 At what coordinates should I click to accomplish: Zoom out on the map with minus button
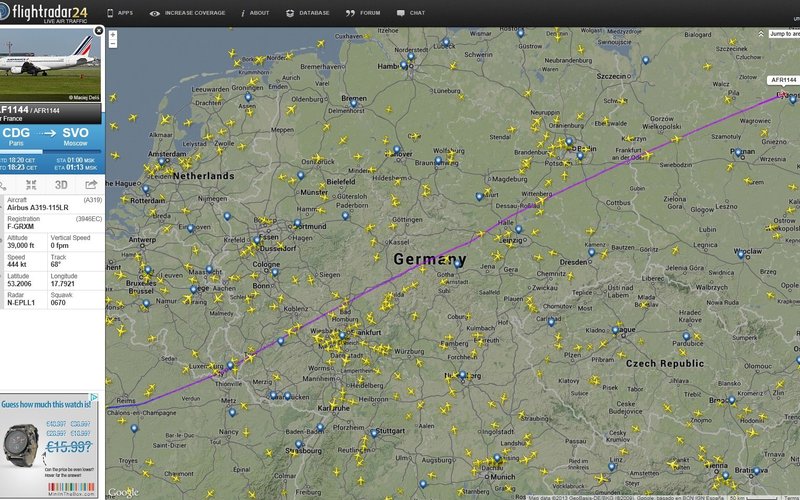click(113, 44)
